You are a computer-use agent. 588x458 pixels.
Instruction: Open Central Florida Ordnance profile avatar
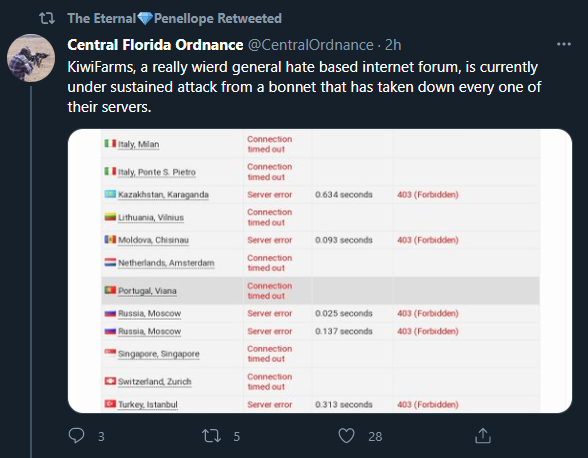(x=31, y=58)
